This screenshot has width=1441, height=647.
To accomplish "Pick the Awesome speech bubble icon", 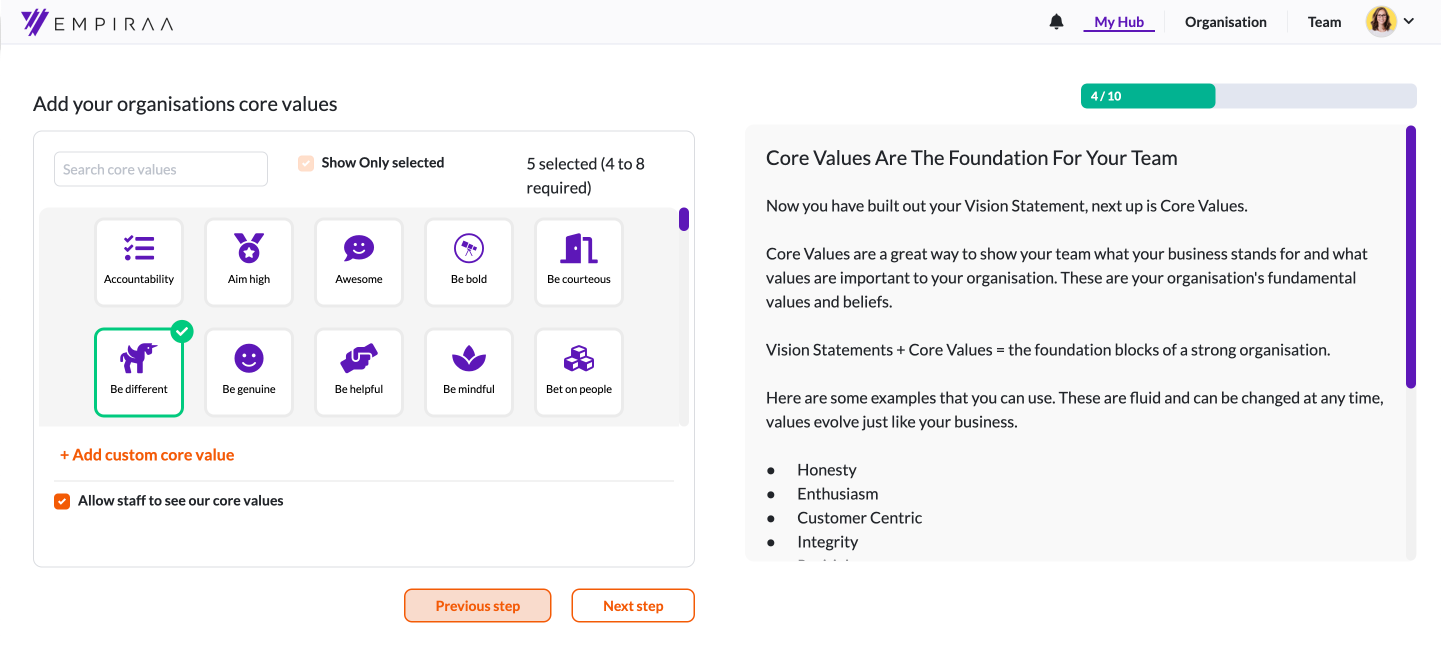I will pyautogui.click(x=359, y=250).
